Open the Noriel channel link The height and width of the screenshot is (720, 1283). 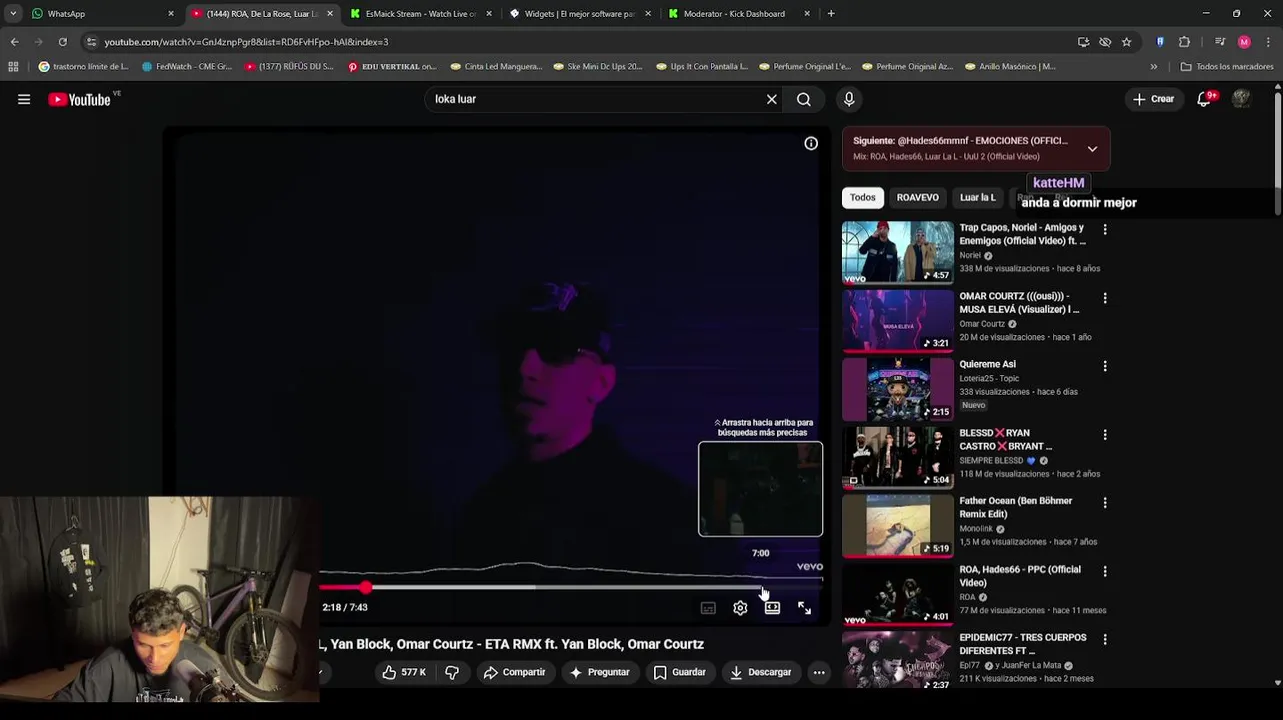tap(970, 256)
